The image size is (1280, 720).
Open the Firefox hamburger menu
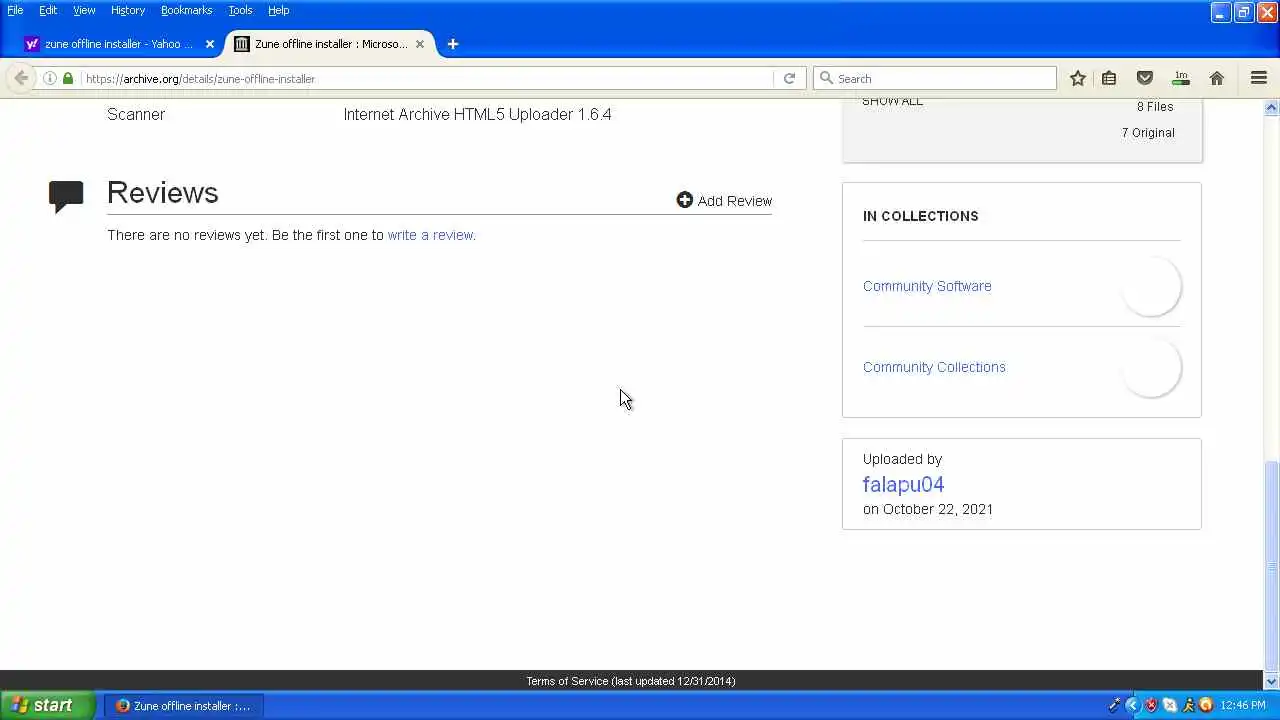(x=1259, y=78)
